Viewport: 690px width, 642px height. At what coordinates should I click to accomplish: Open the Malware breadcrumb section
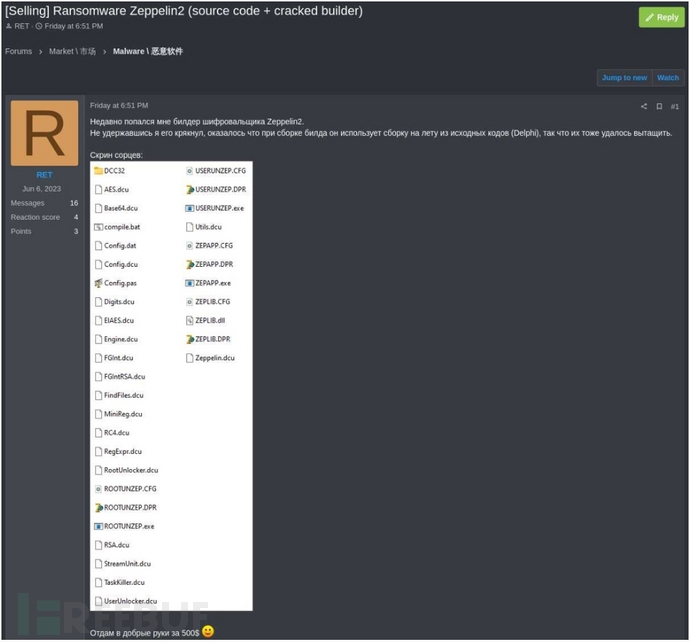[x=148, y=51]
